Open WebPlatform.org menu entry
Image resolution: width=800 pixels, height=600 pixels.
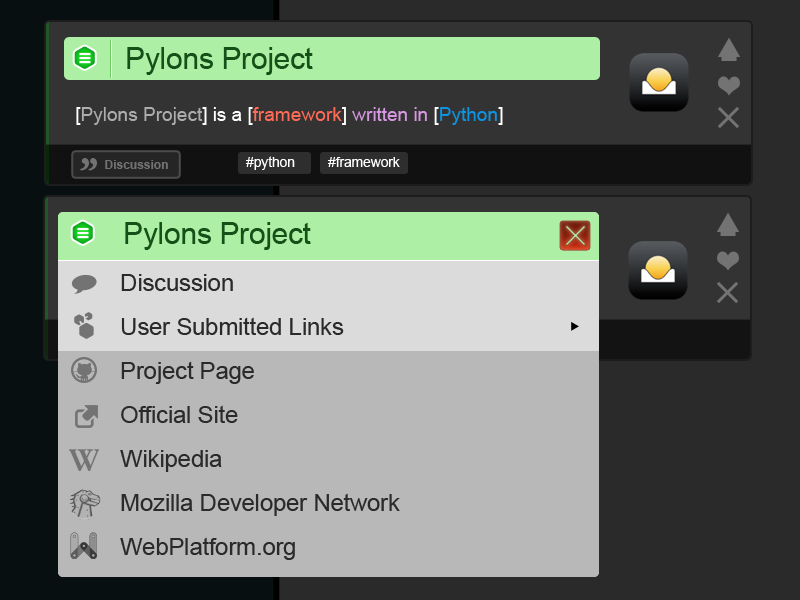[329, 547]
